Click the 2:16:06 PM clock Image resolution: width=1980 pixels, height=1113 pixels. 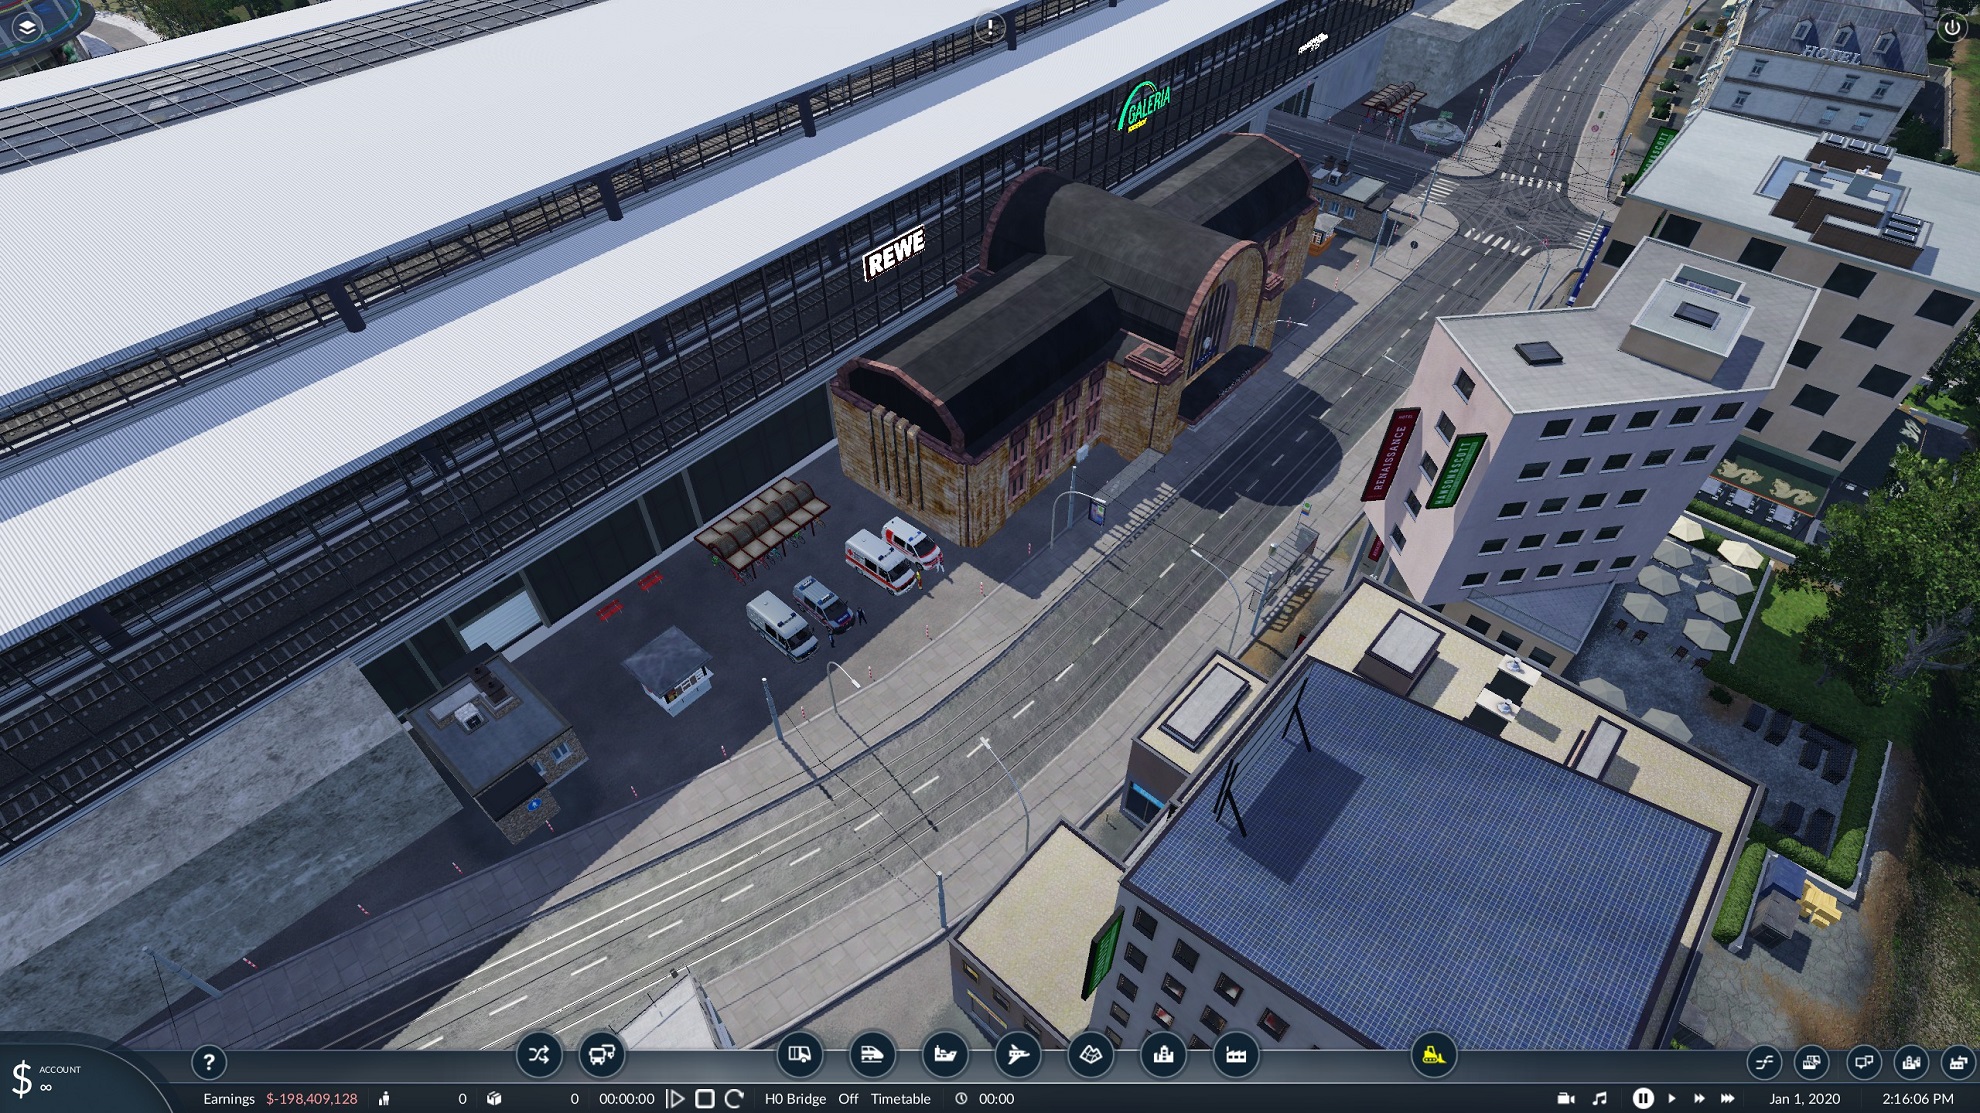click(1917, 1099)
